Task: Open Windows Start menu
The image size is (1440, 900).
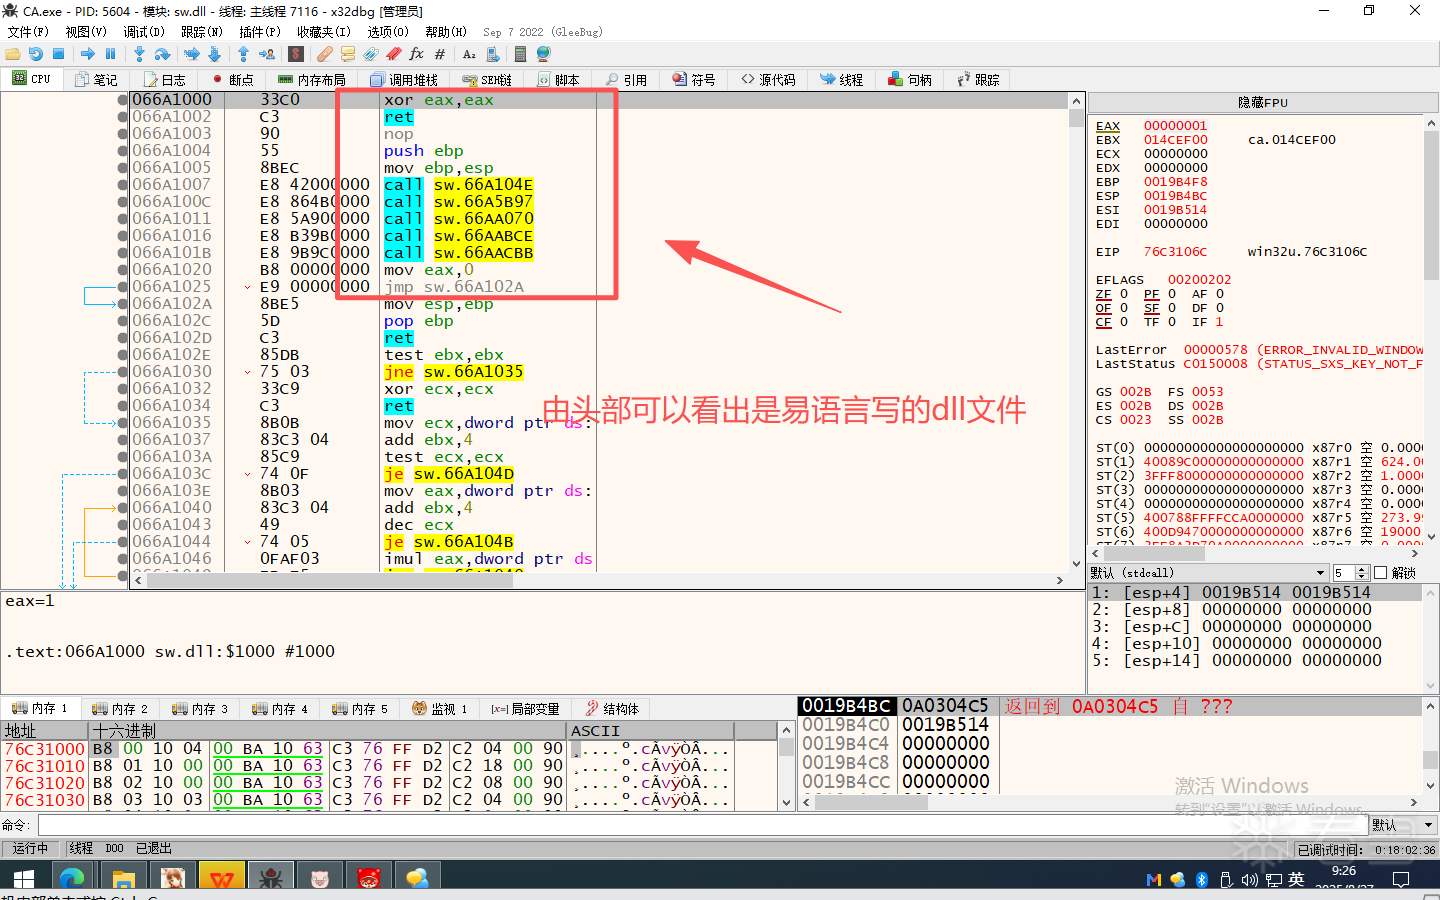Action: pyautogui.click(x=23, y=879)
